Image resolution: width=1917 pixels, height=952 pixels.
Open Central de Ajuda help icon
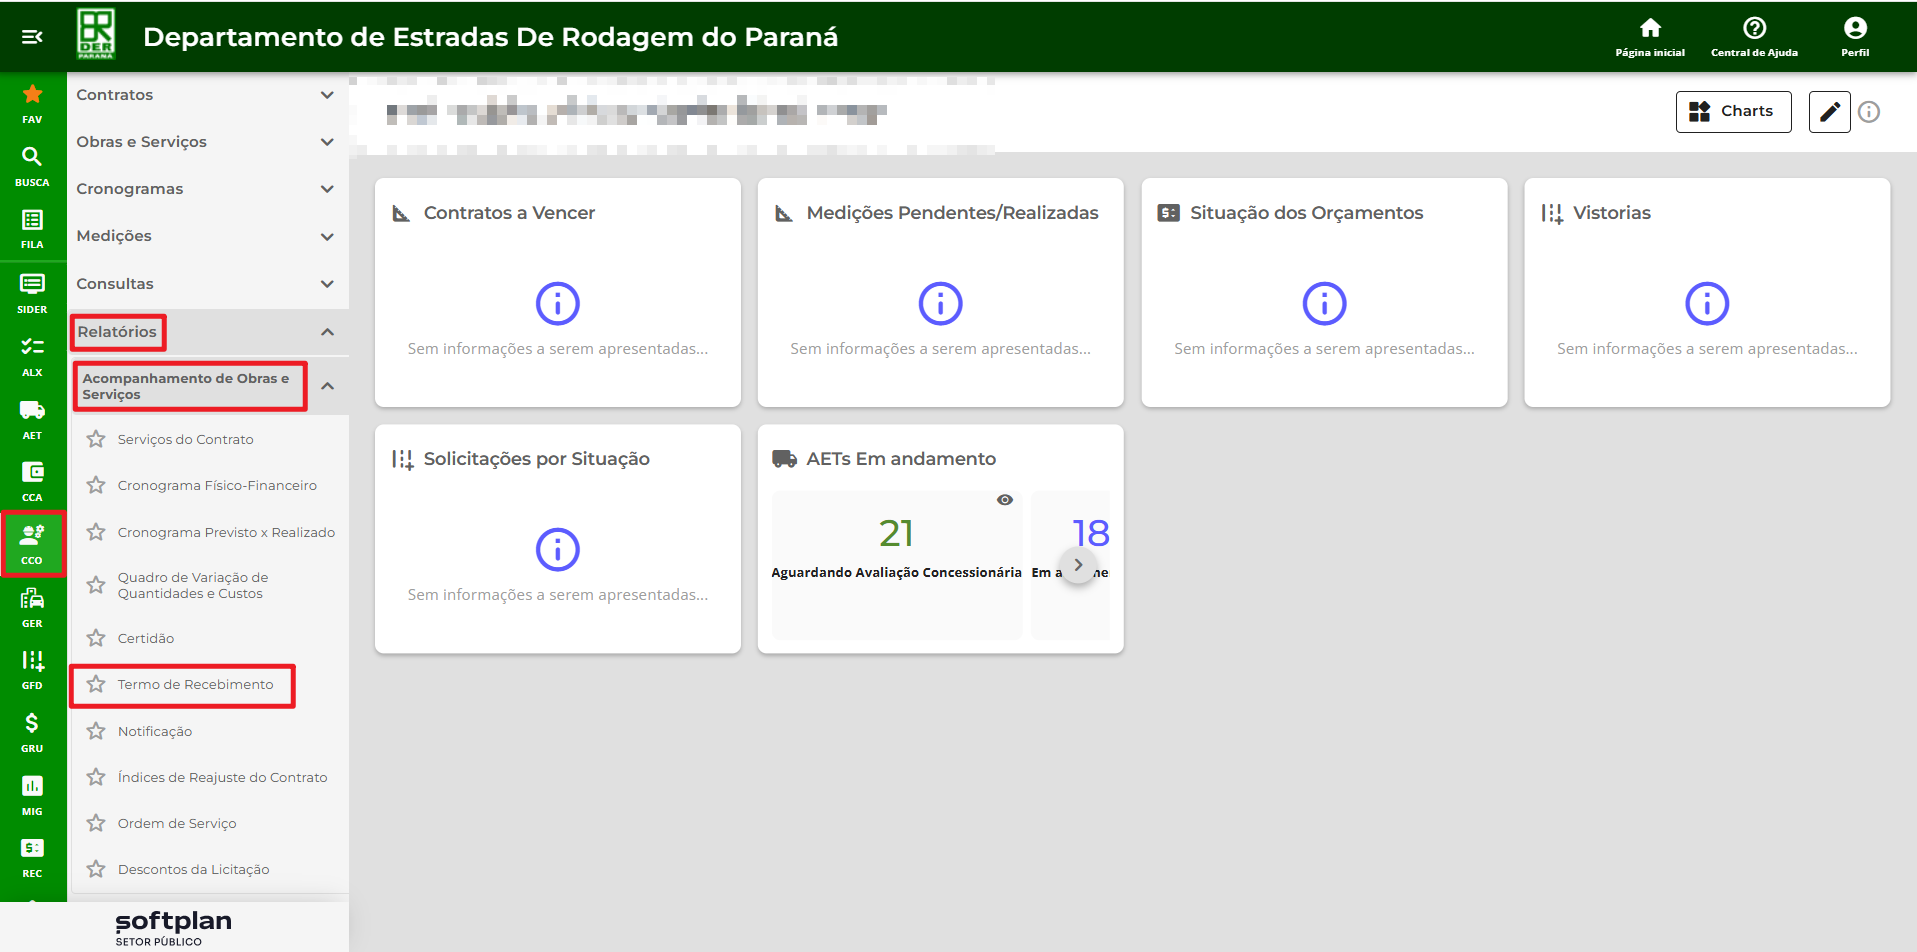tap(1753, 36)
